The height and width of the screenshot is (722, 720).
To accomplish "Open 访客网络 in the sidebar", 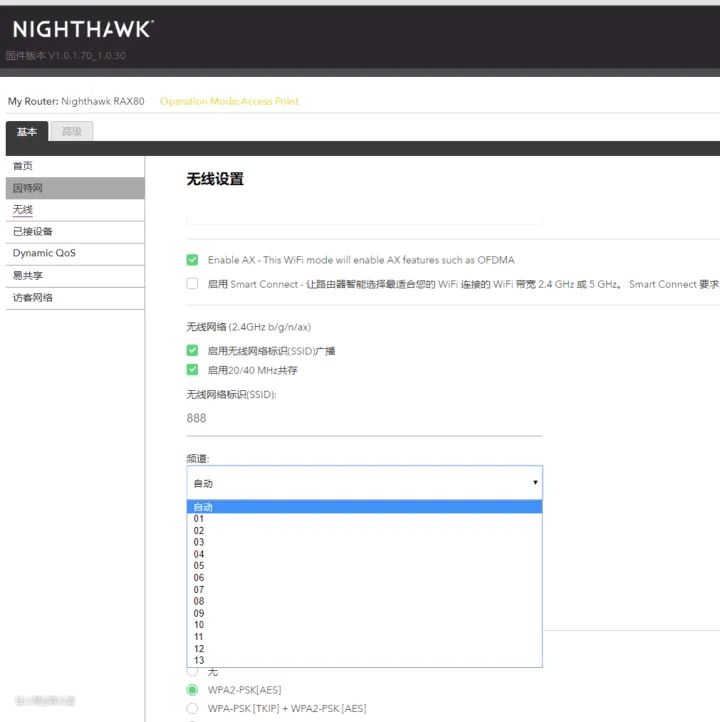I will point(75,298).
